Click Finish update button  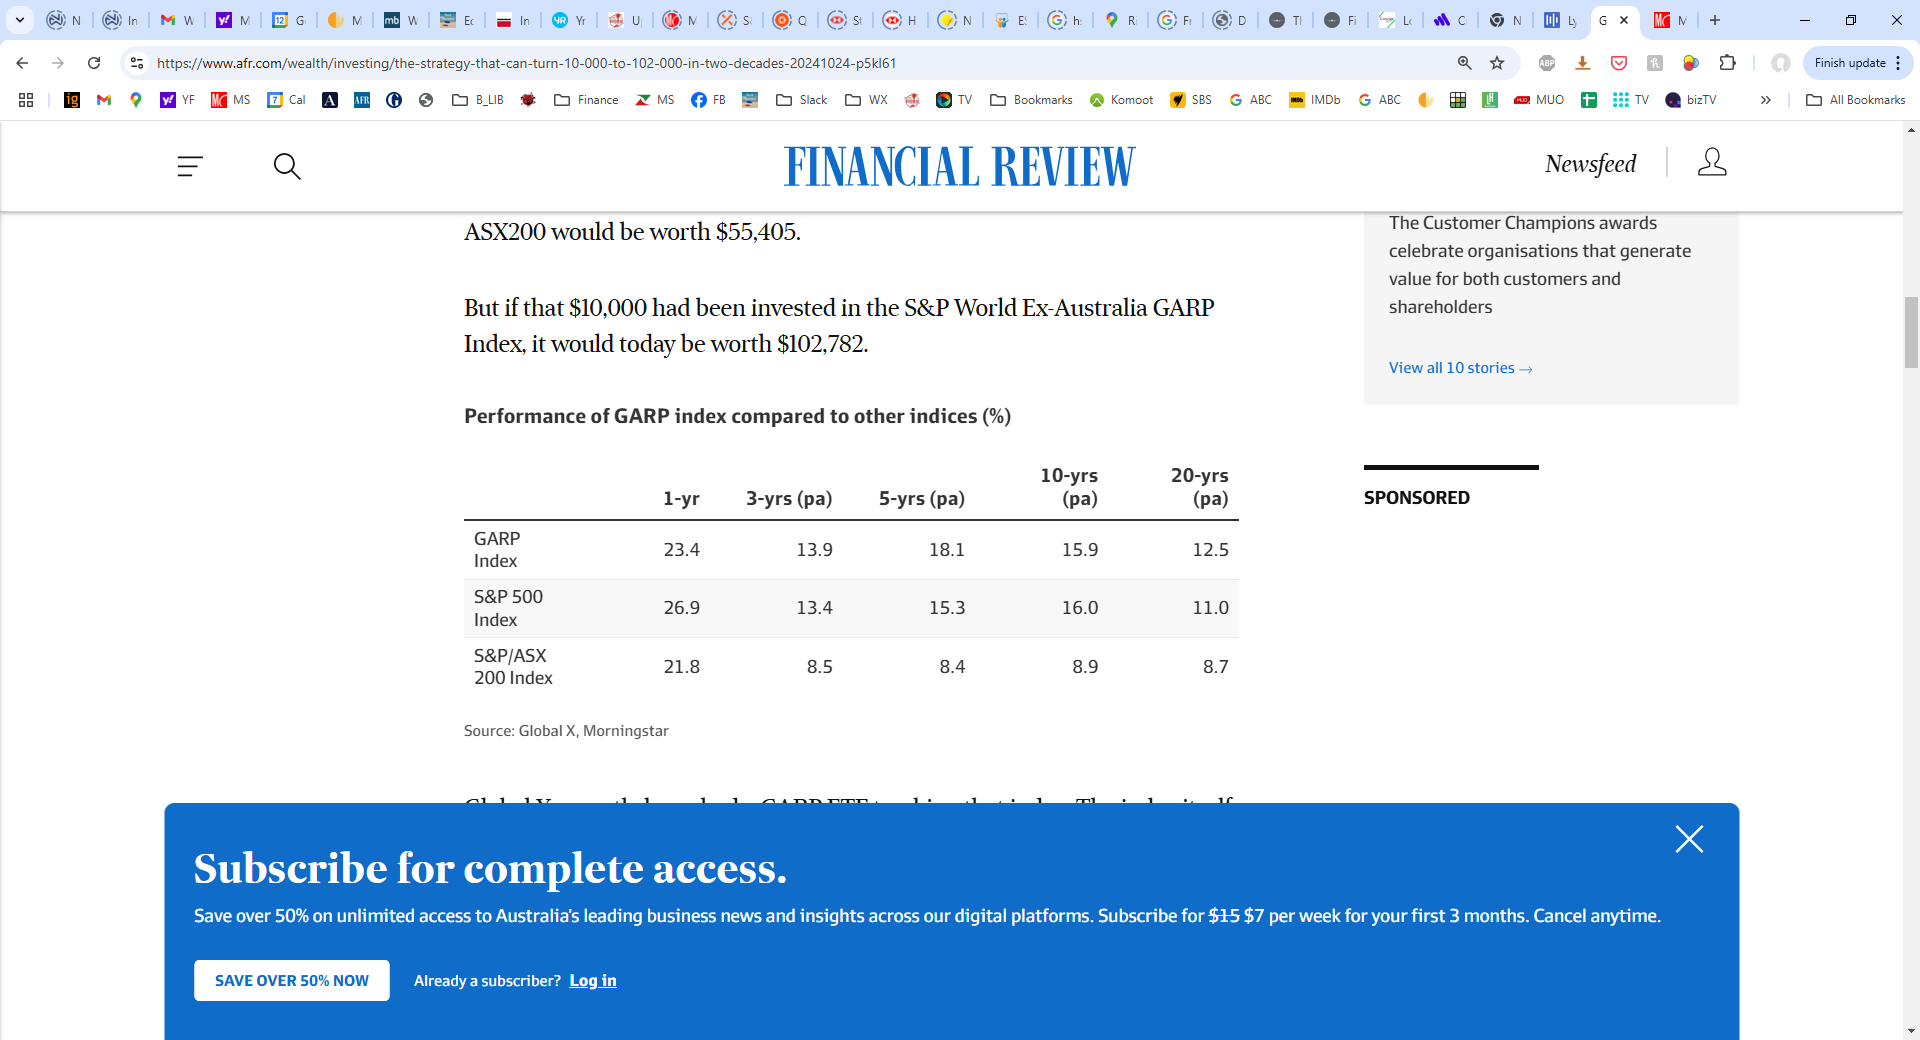click(1858, 63)
